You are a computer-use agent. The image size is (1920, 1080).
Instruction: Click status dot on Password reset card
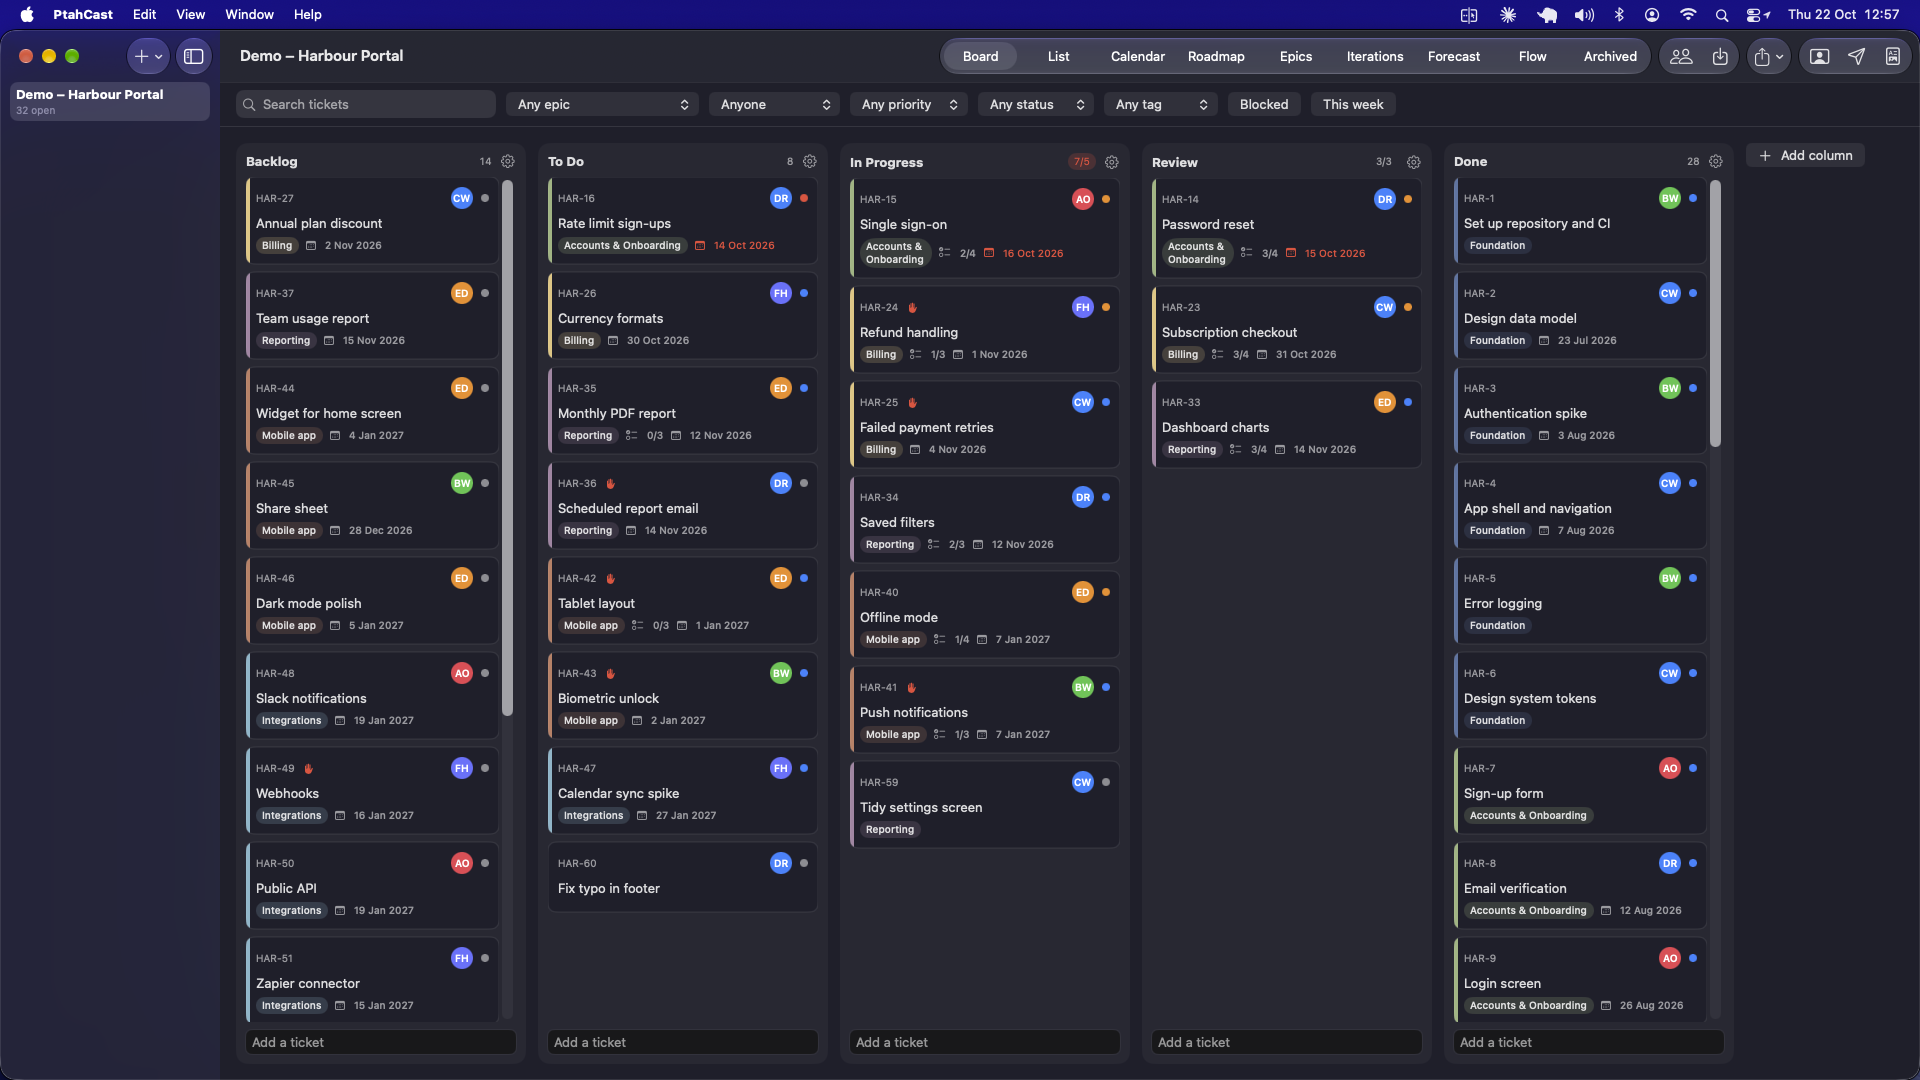click(1408, 199)
